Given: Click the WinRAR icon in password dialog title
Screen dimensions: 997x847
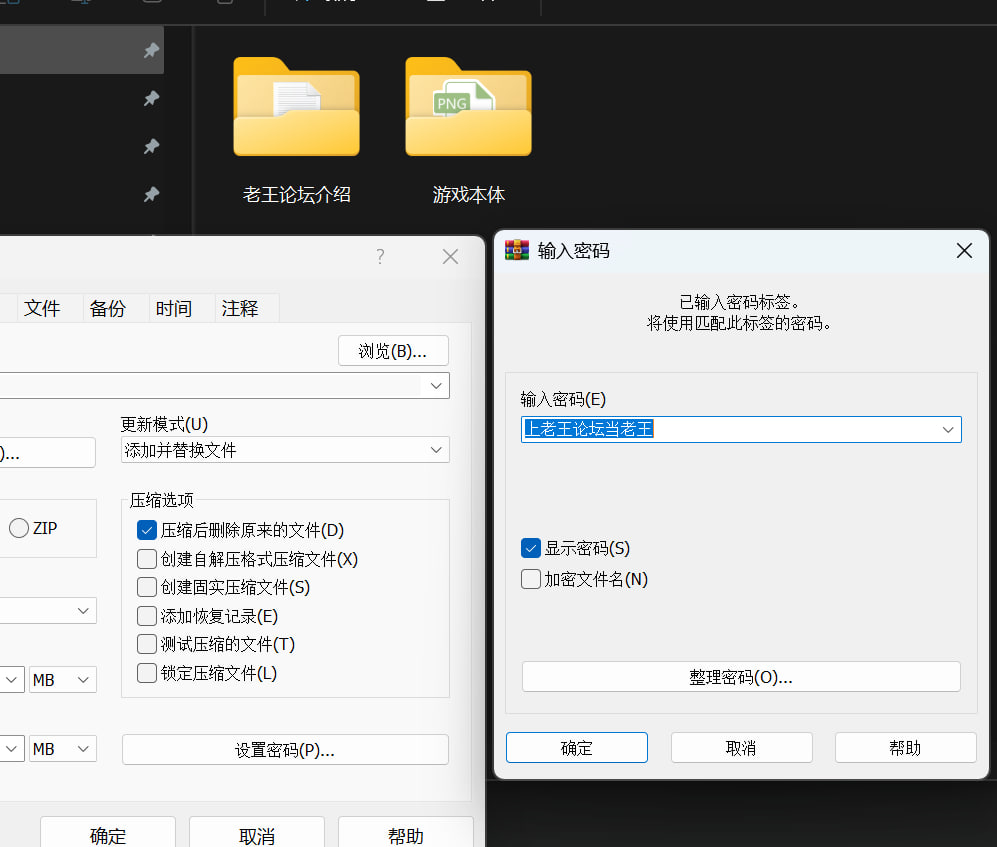Looking at the screenshot, I should pos(517,251).
